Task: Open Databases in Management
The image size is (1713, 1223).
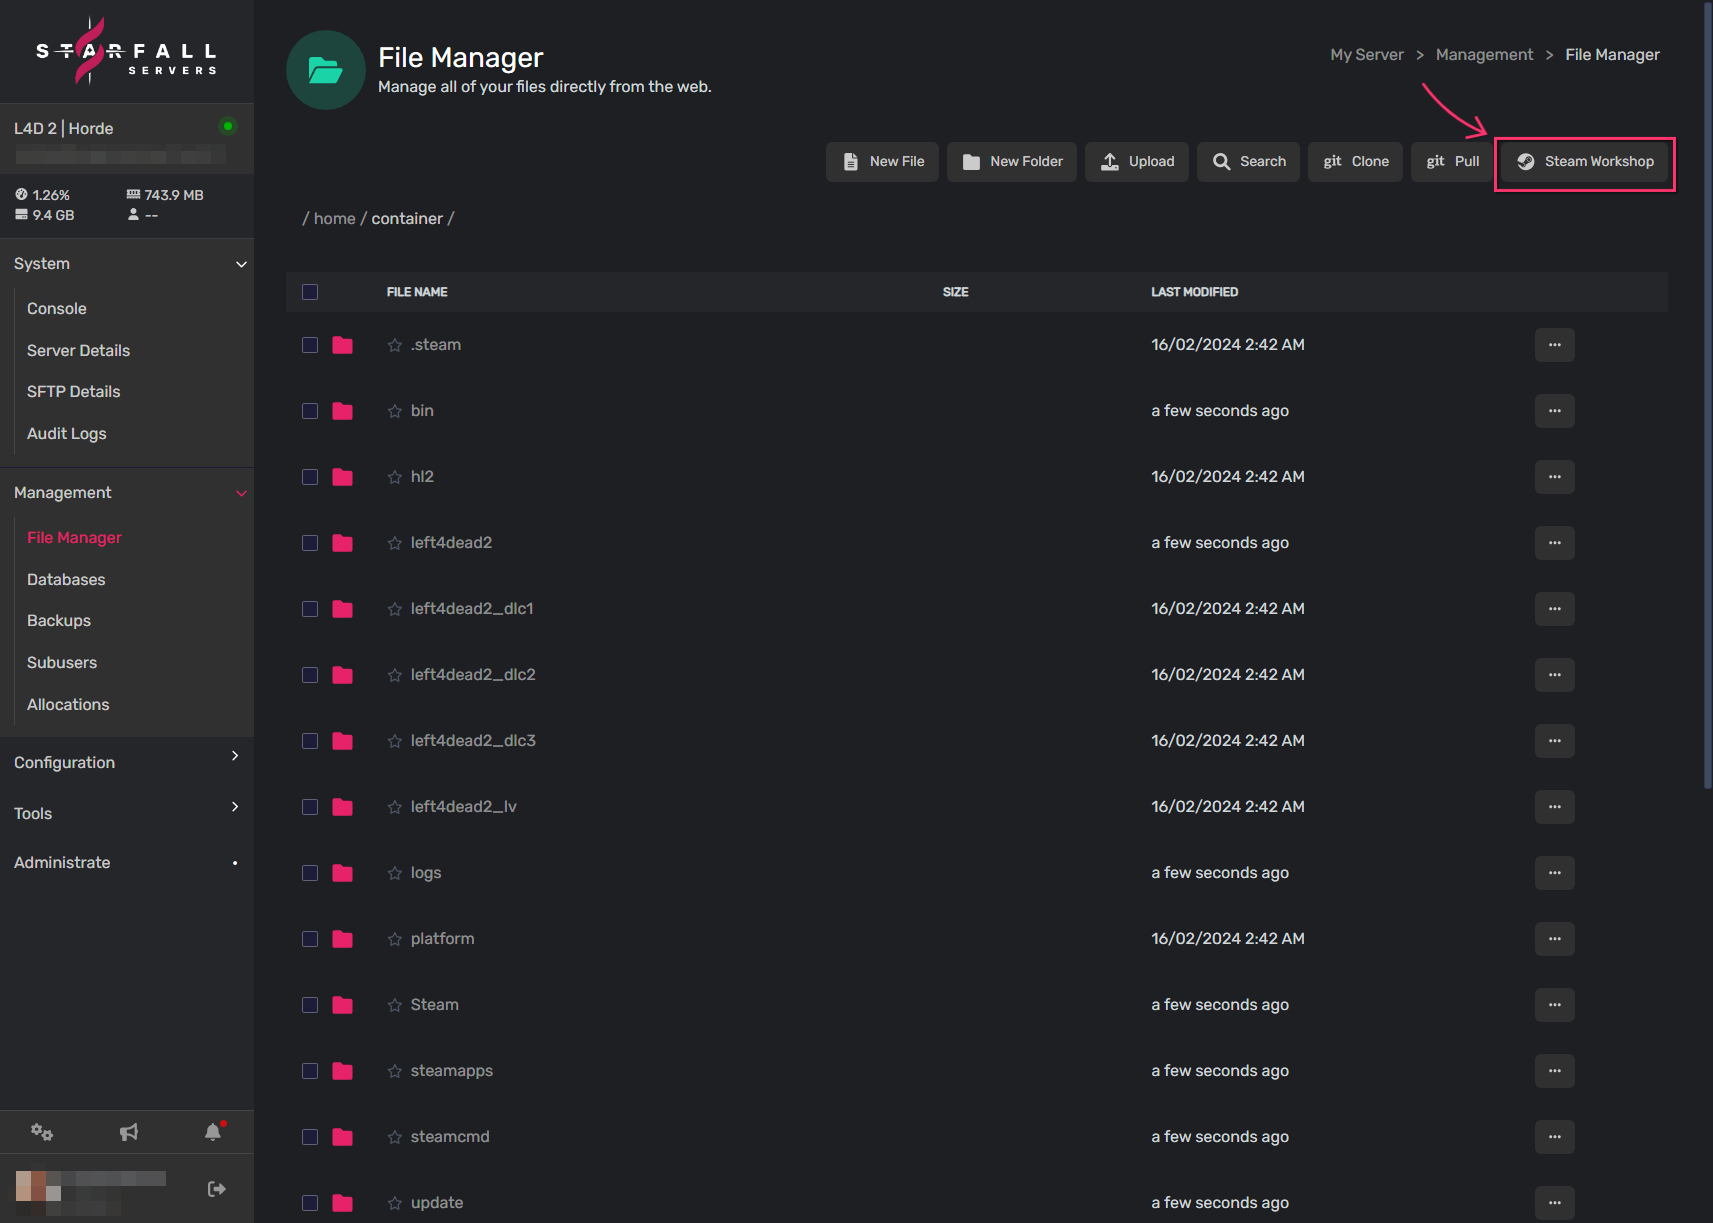Action: point(66,580)
